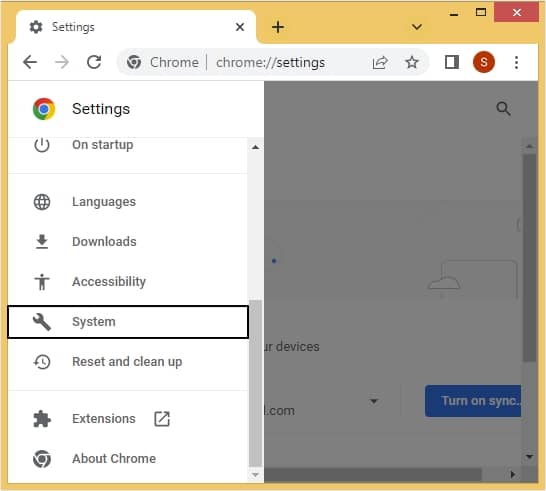Click the Languages globe icon
Image resolution: width=546 pixels, height=491 pixels.
tap(42, 202)
